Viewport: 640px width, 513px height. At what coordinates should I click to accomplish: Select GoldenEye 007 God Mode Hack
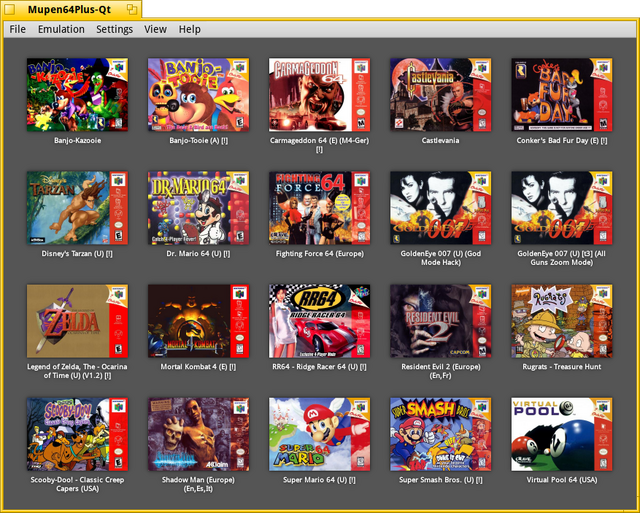[440, 208]
